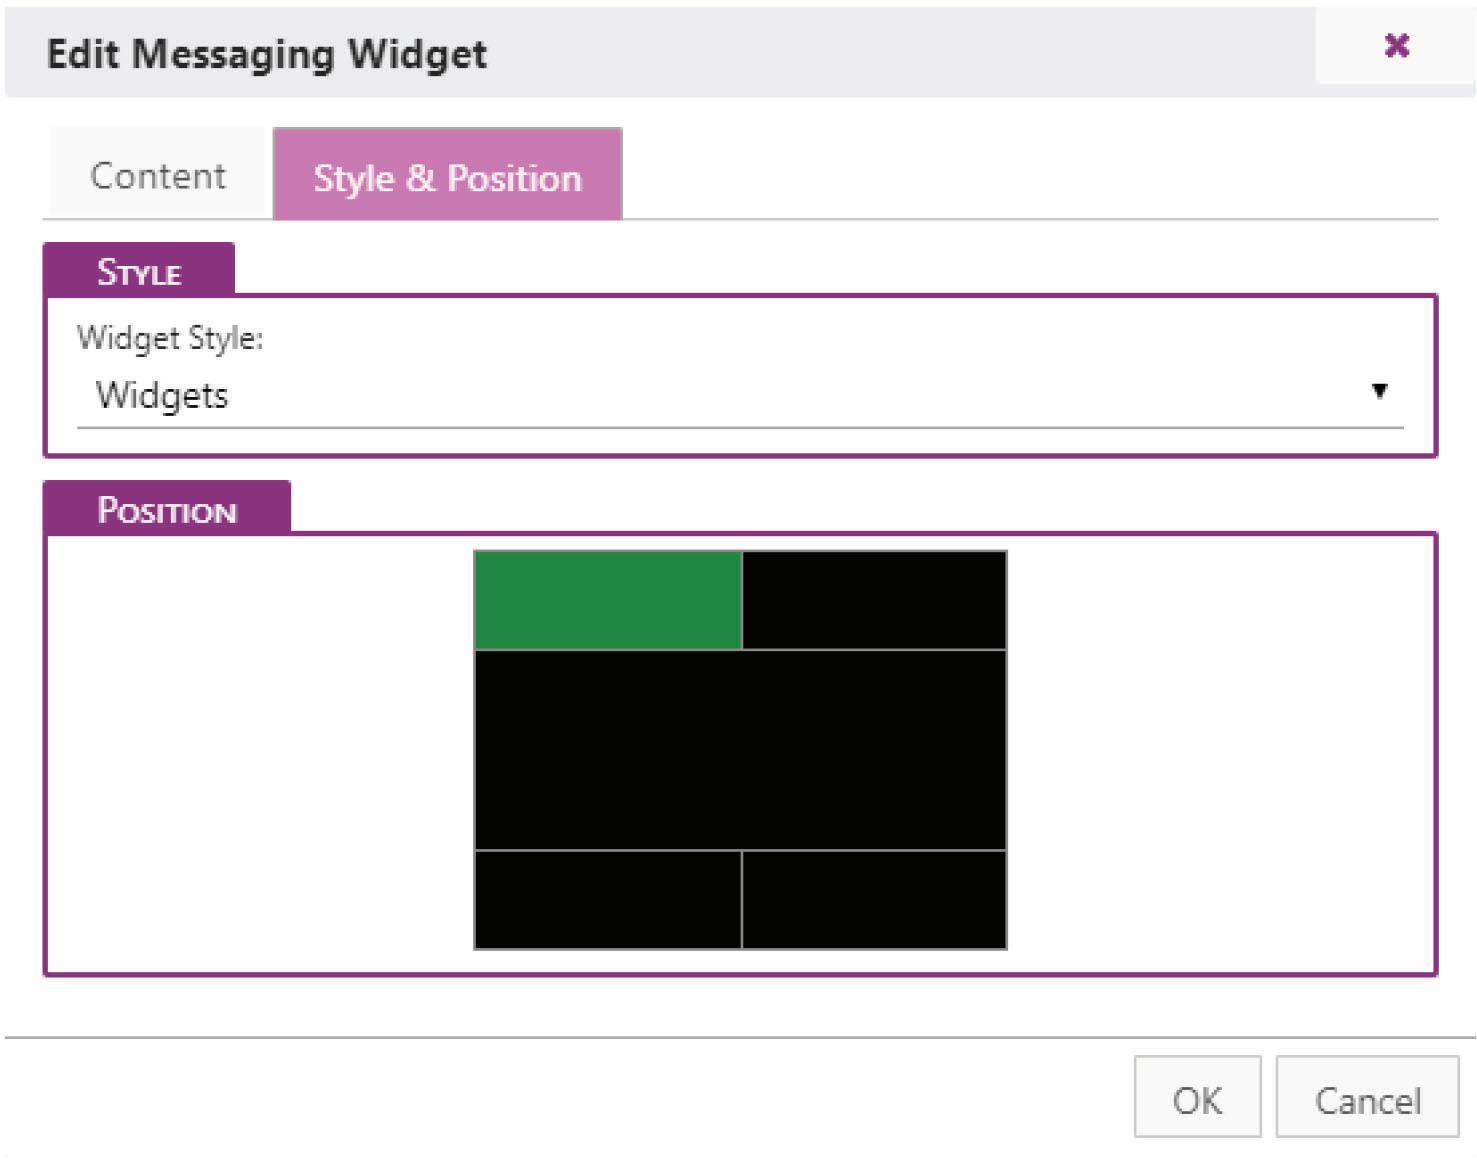The image size is (1477, 1160).
Task: Choose the top-left position cell
Action: point(607,600)
